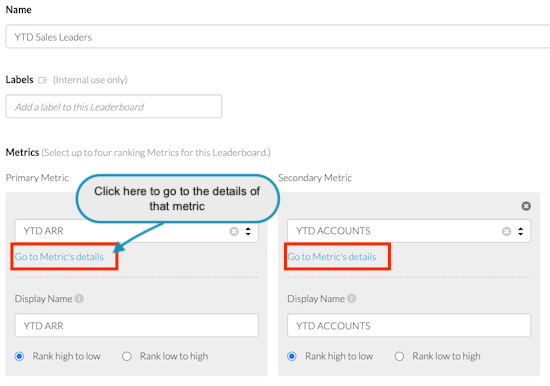Remove the Secondary Metric card
The width and height of the screenshot is (550, 386).
pyautogui.click(x=526, y=206)
